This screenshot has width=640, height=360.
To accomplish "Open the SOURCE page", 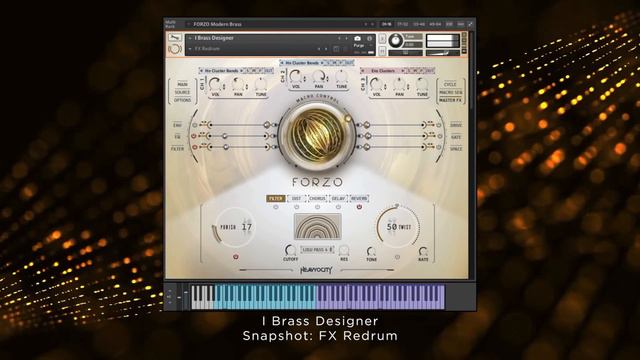I will point(182,92).
